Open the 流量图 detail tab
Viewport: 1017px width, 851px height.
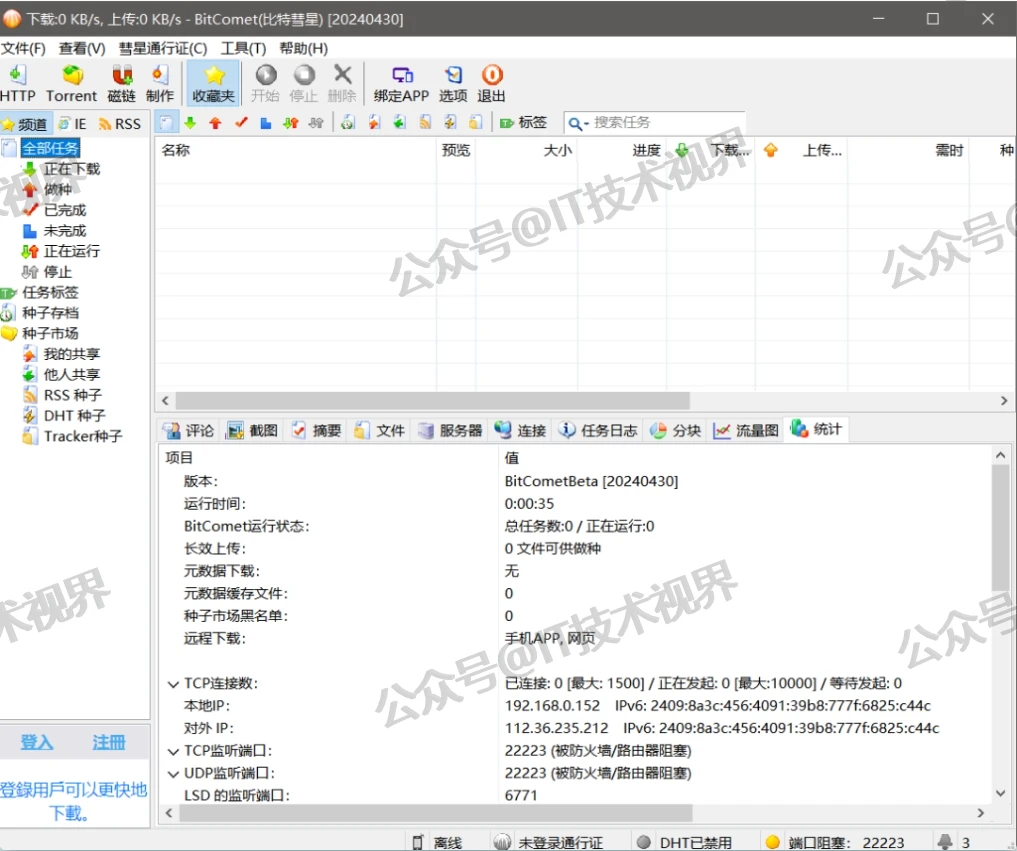click(746, 430)
